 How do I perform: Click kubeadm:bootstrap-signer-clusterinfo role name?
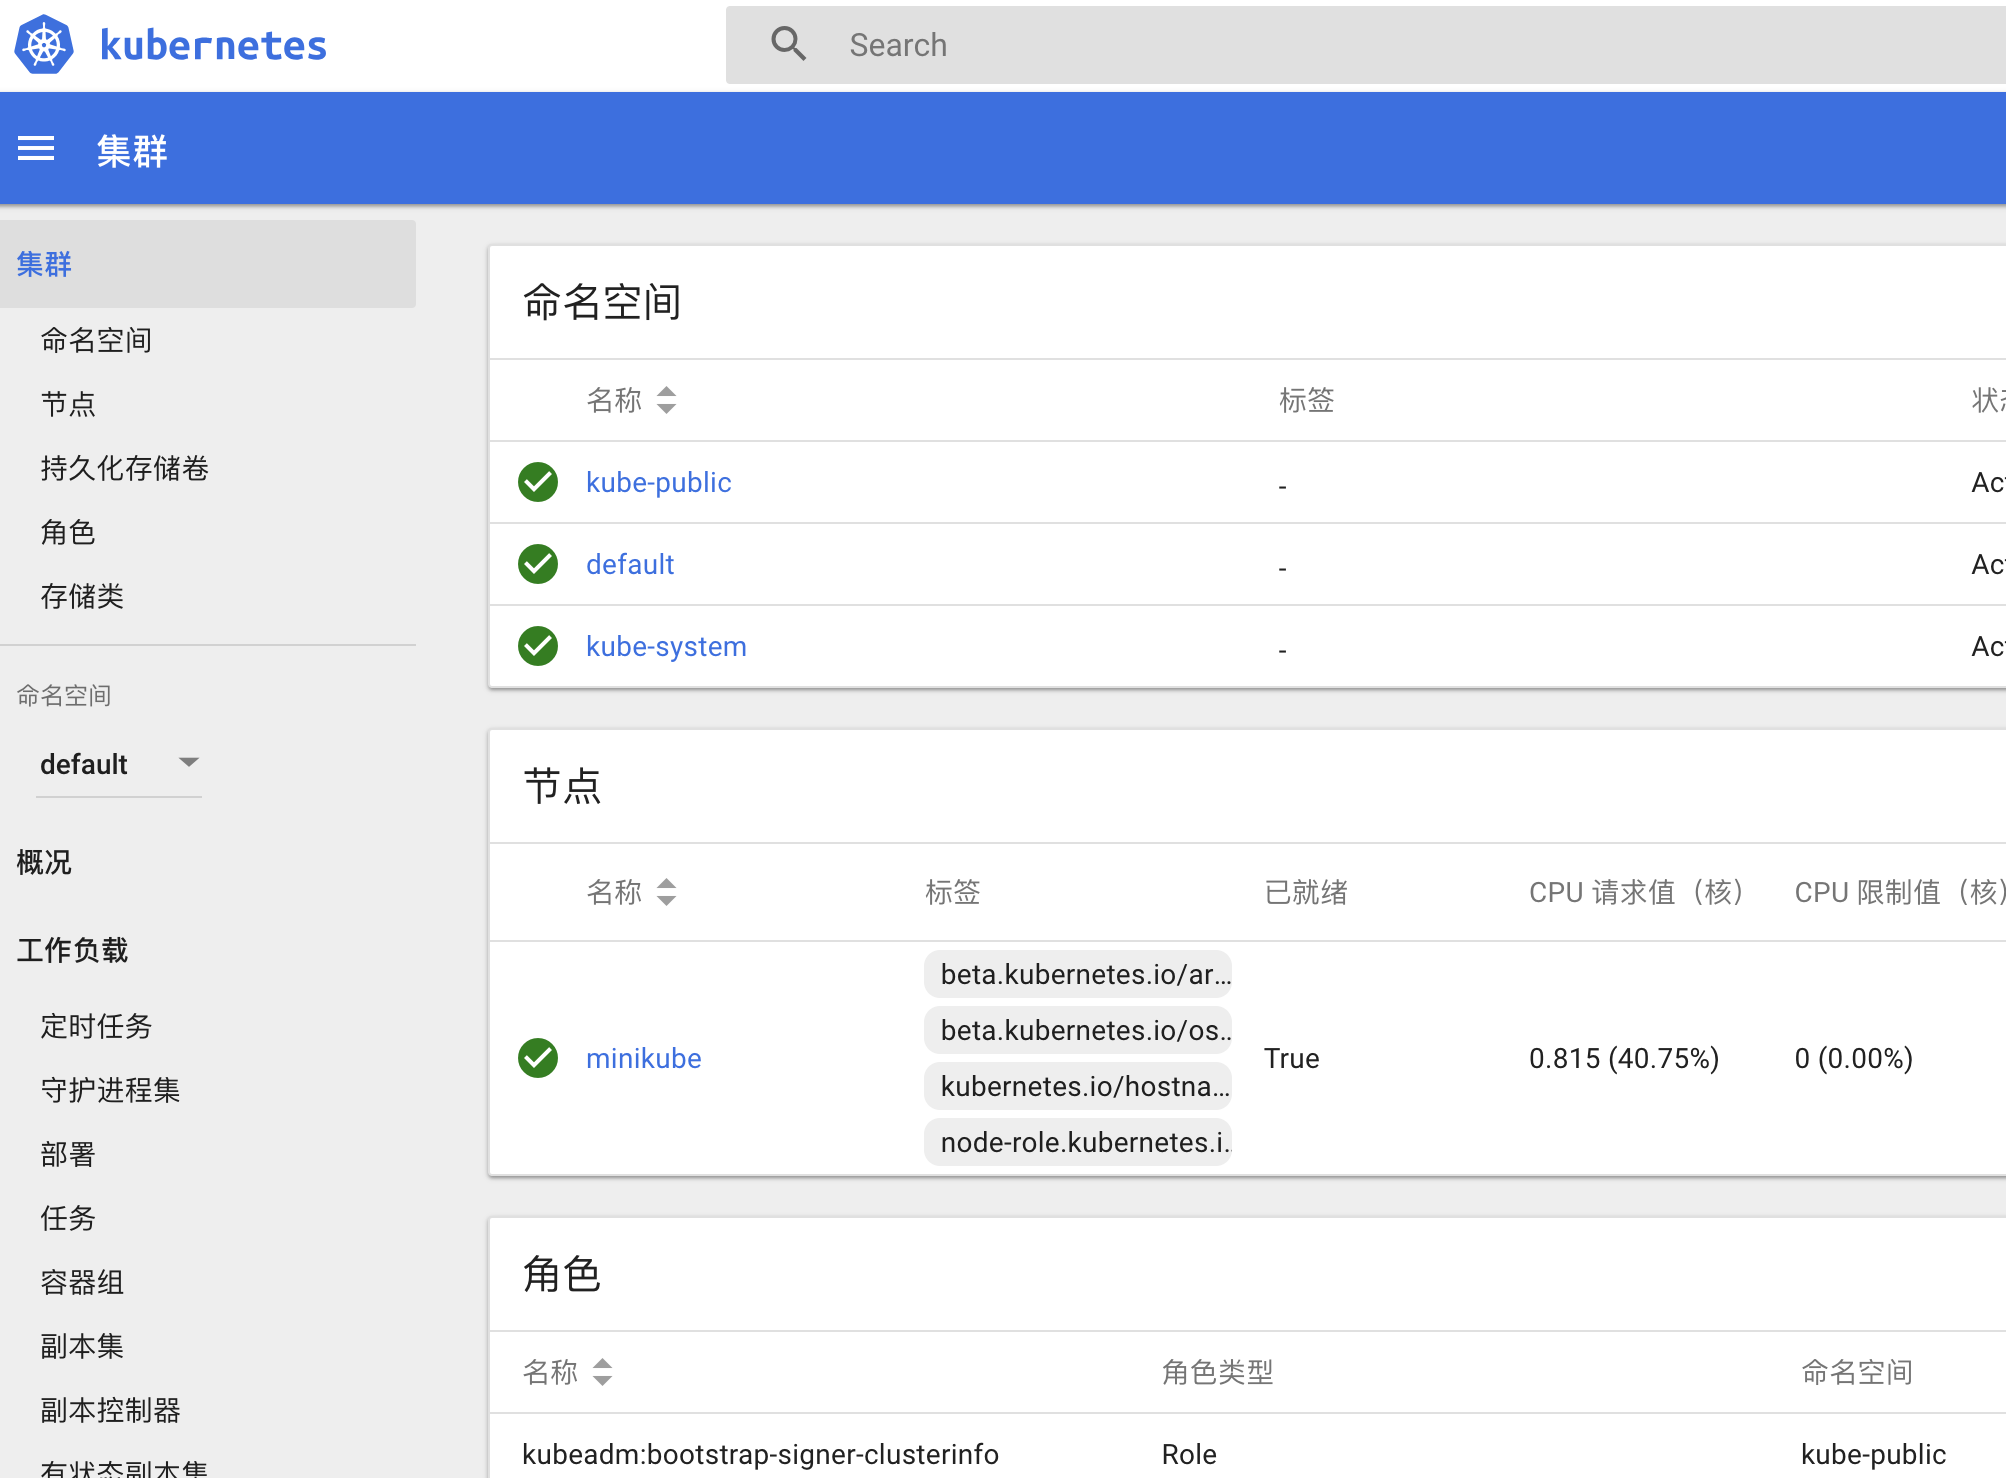point(760,1454)
